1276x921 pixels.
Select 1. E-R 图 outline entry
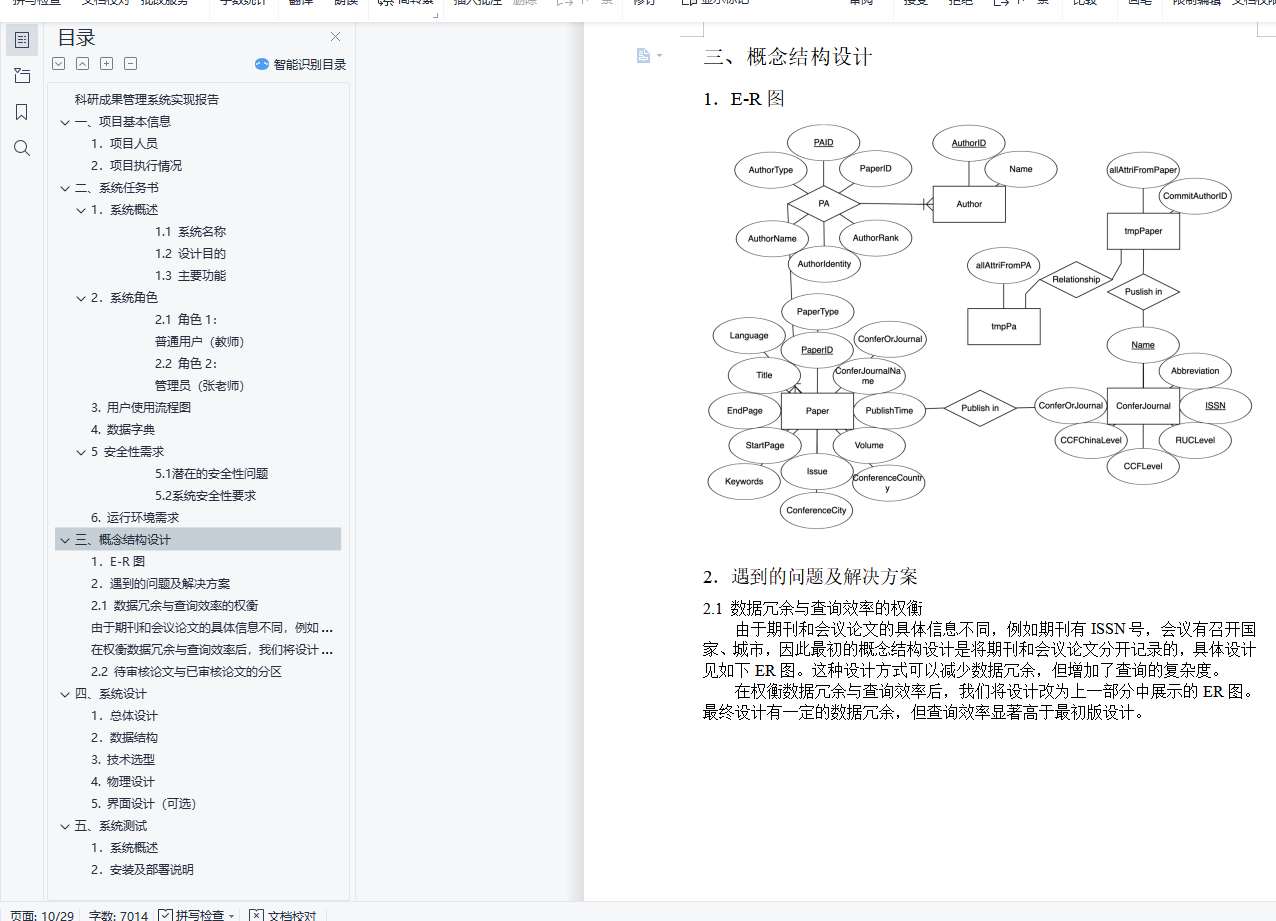[x=118, y=562]
